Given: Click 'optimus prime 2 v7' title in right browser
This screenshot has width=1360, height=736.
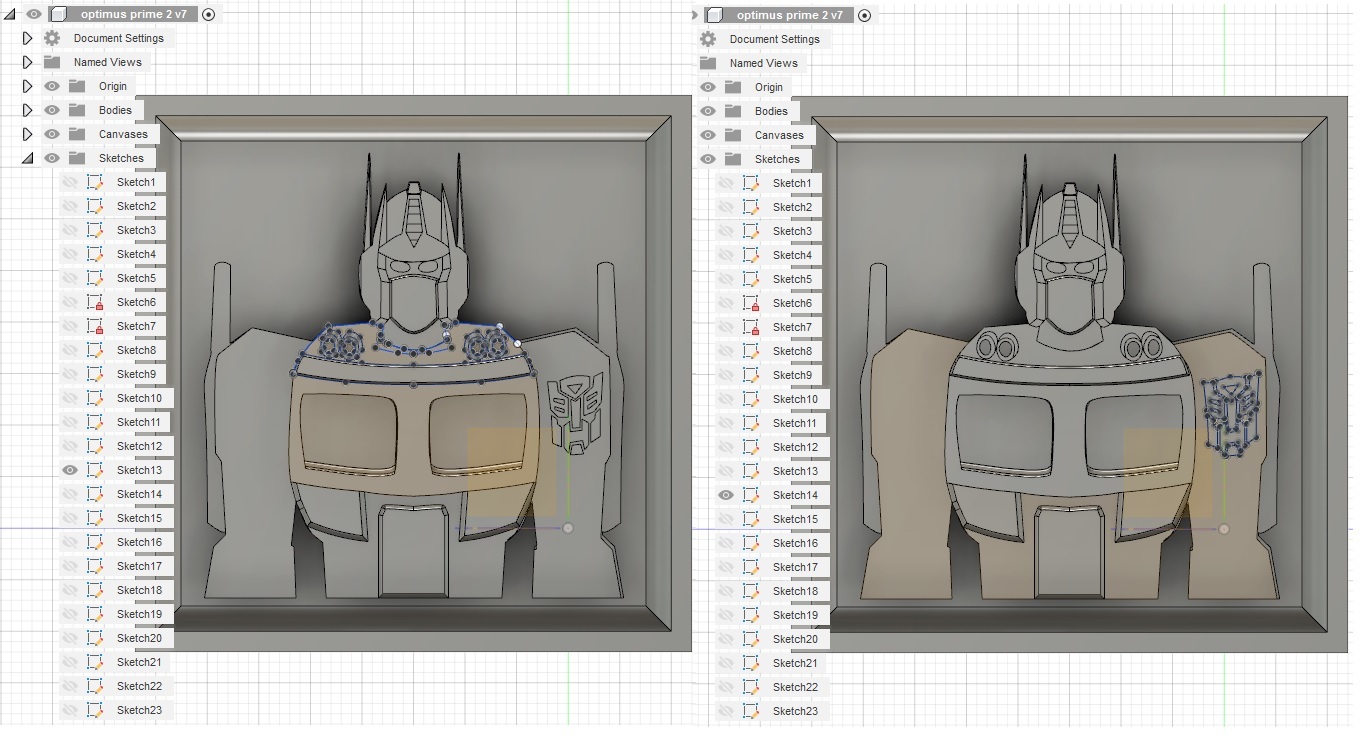Looking at the screenshot, I should point(789,16).
